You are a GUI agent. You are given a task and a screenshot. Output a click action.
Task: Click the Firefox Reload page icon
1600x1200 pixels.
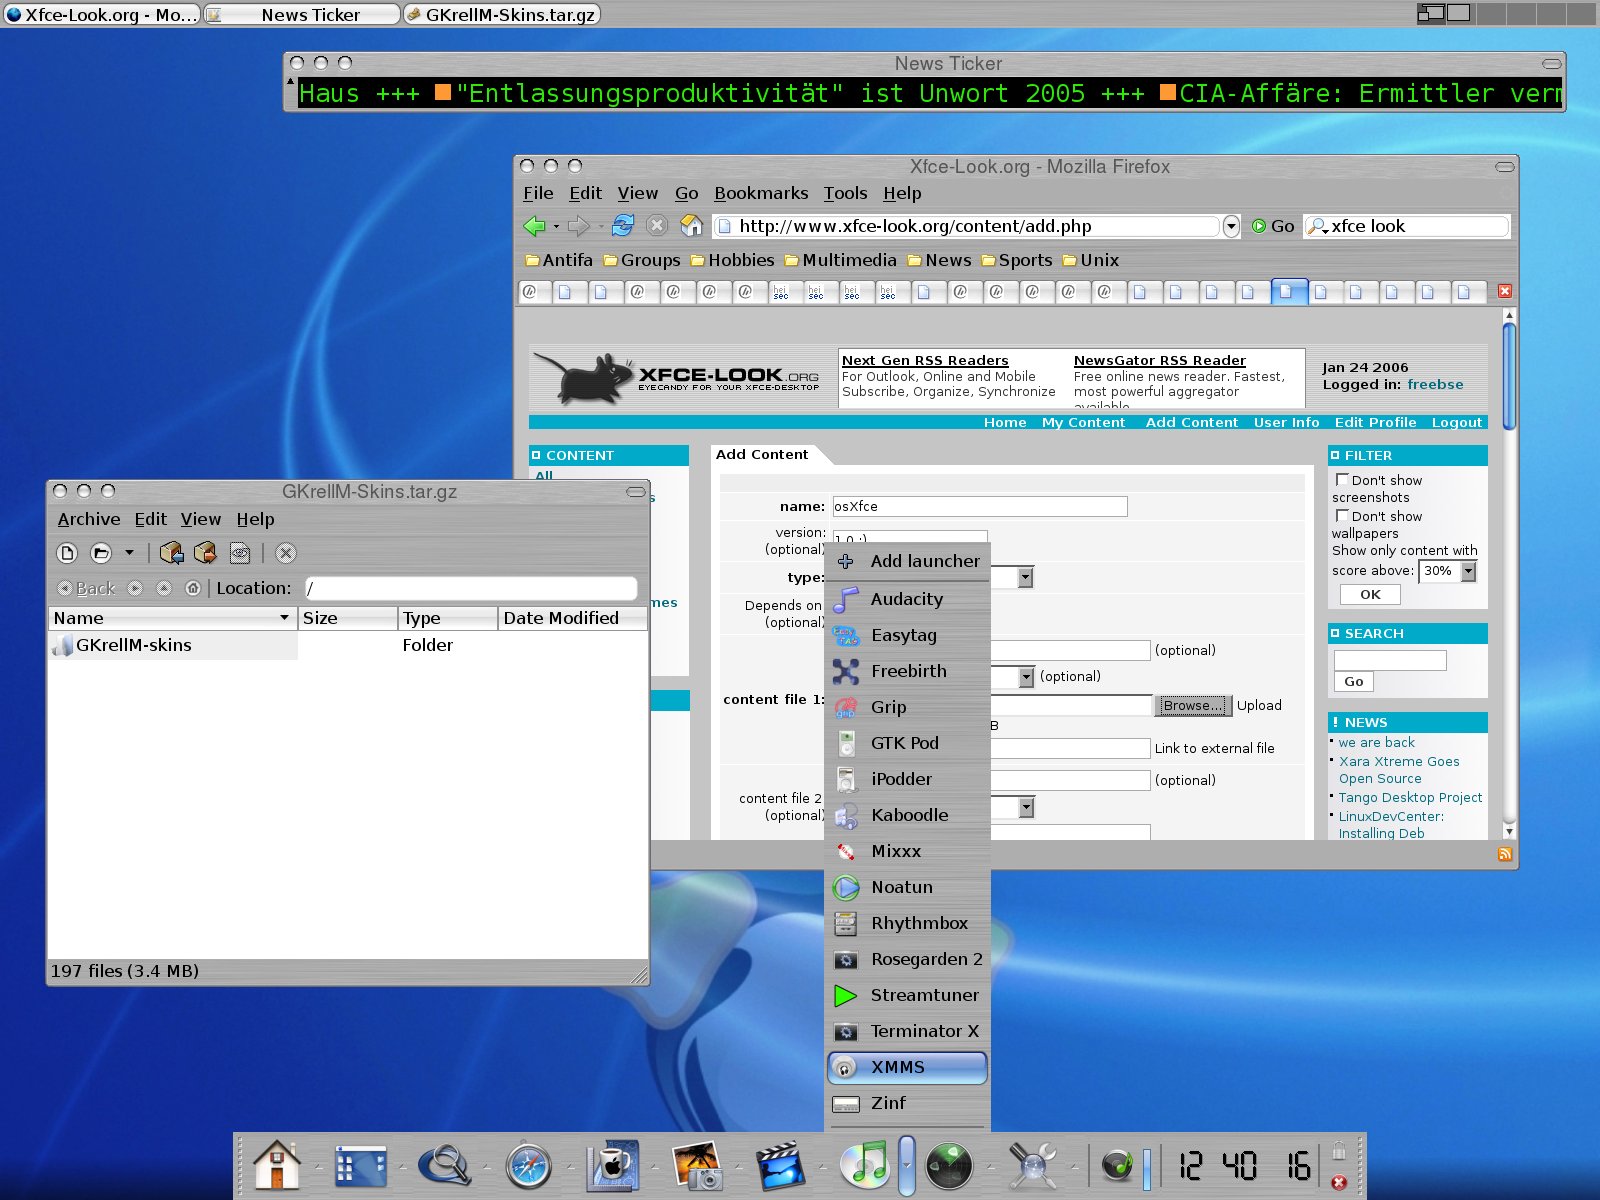point(623,226)
